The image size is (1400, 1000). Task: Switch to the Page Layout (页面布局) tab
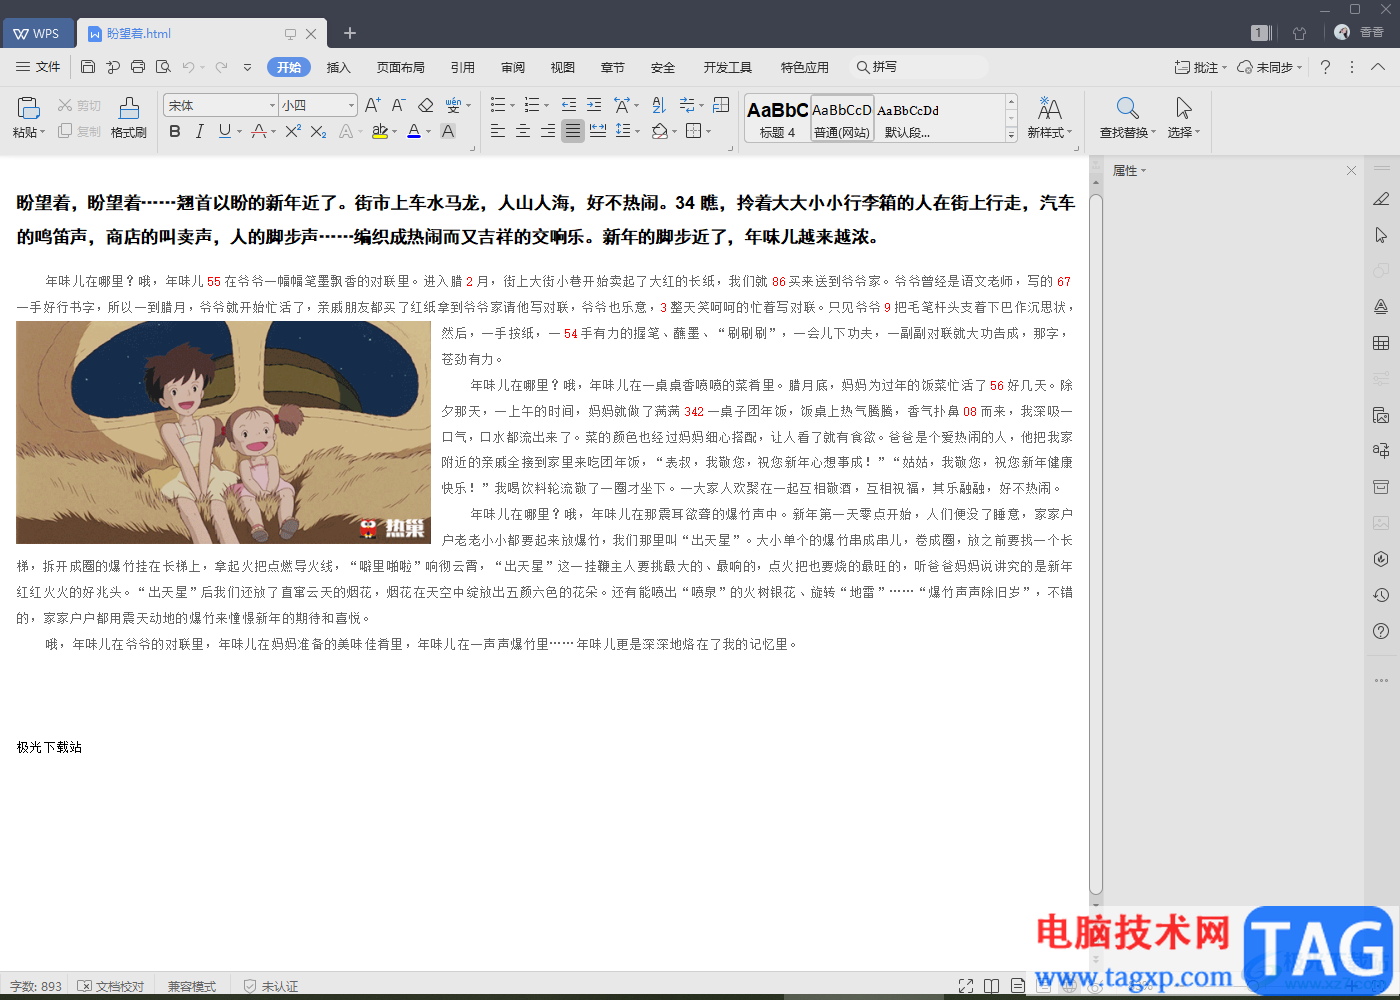coord(401,67)
